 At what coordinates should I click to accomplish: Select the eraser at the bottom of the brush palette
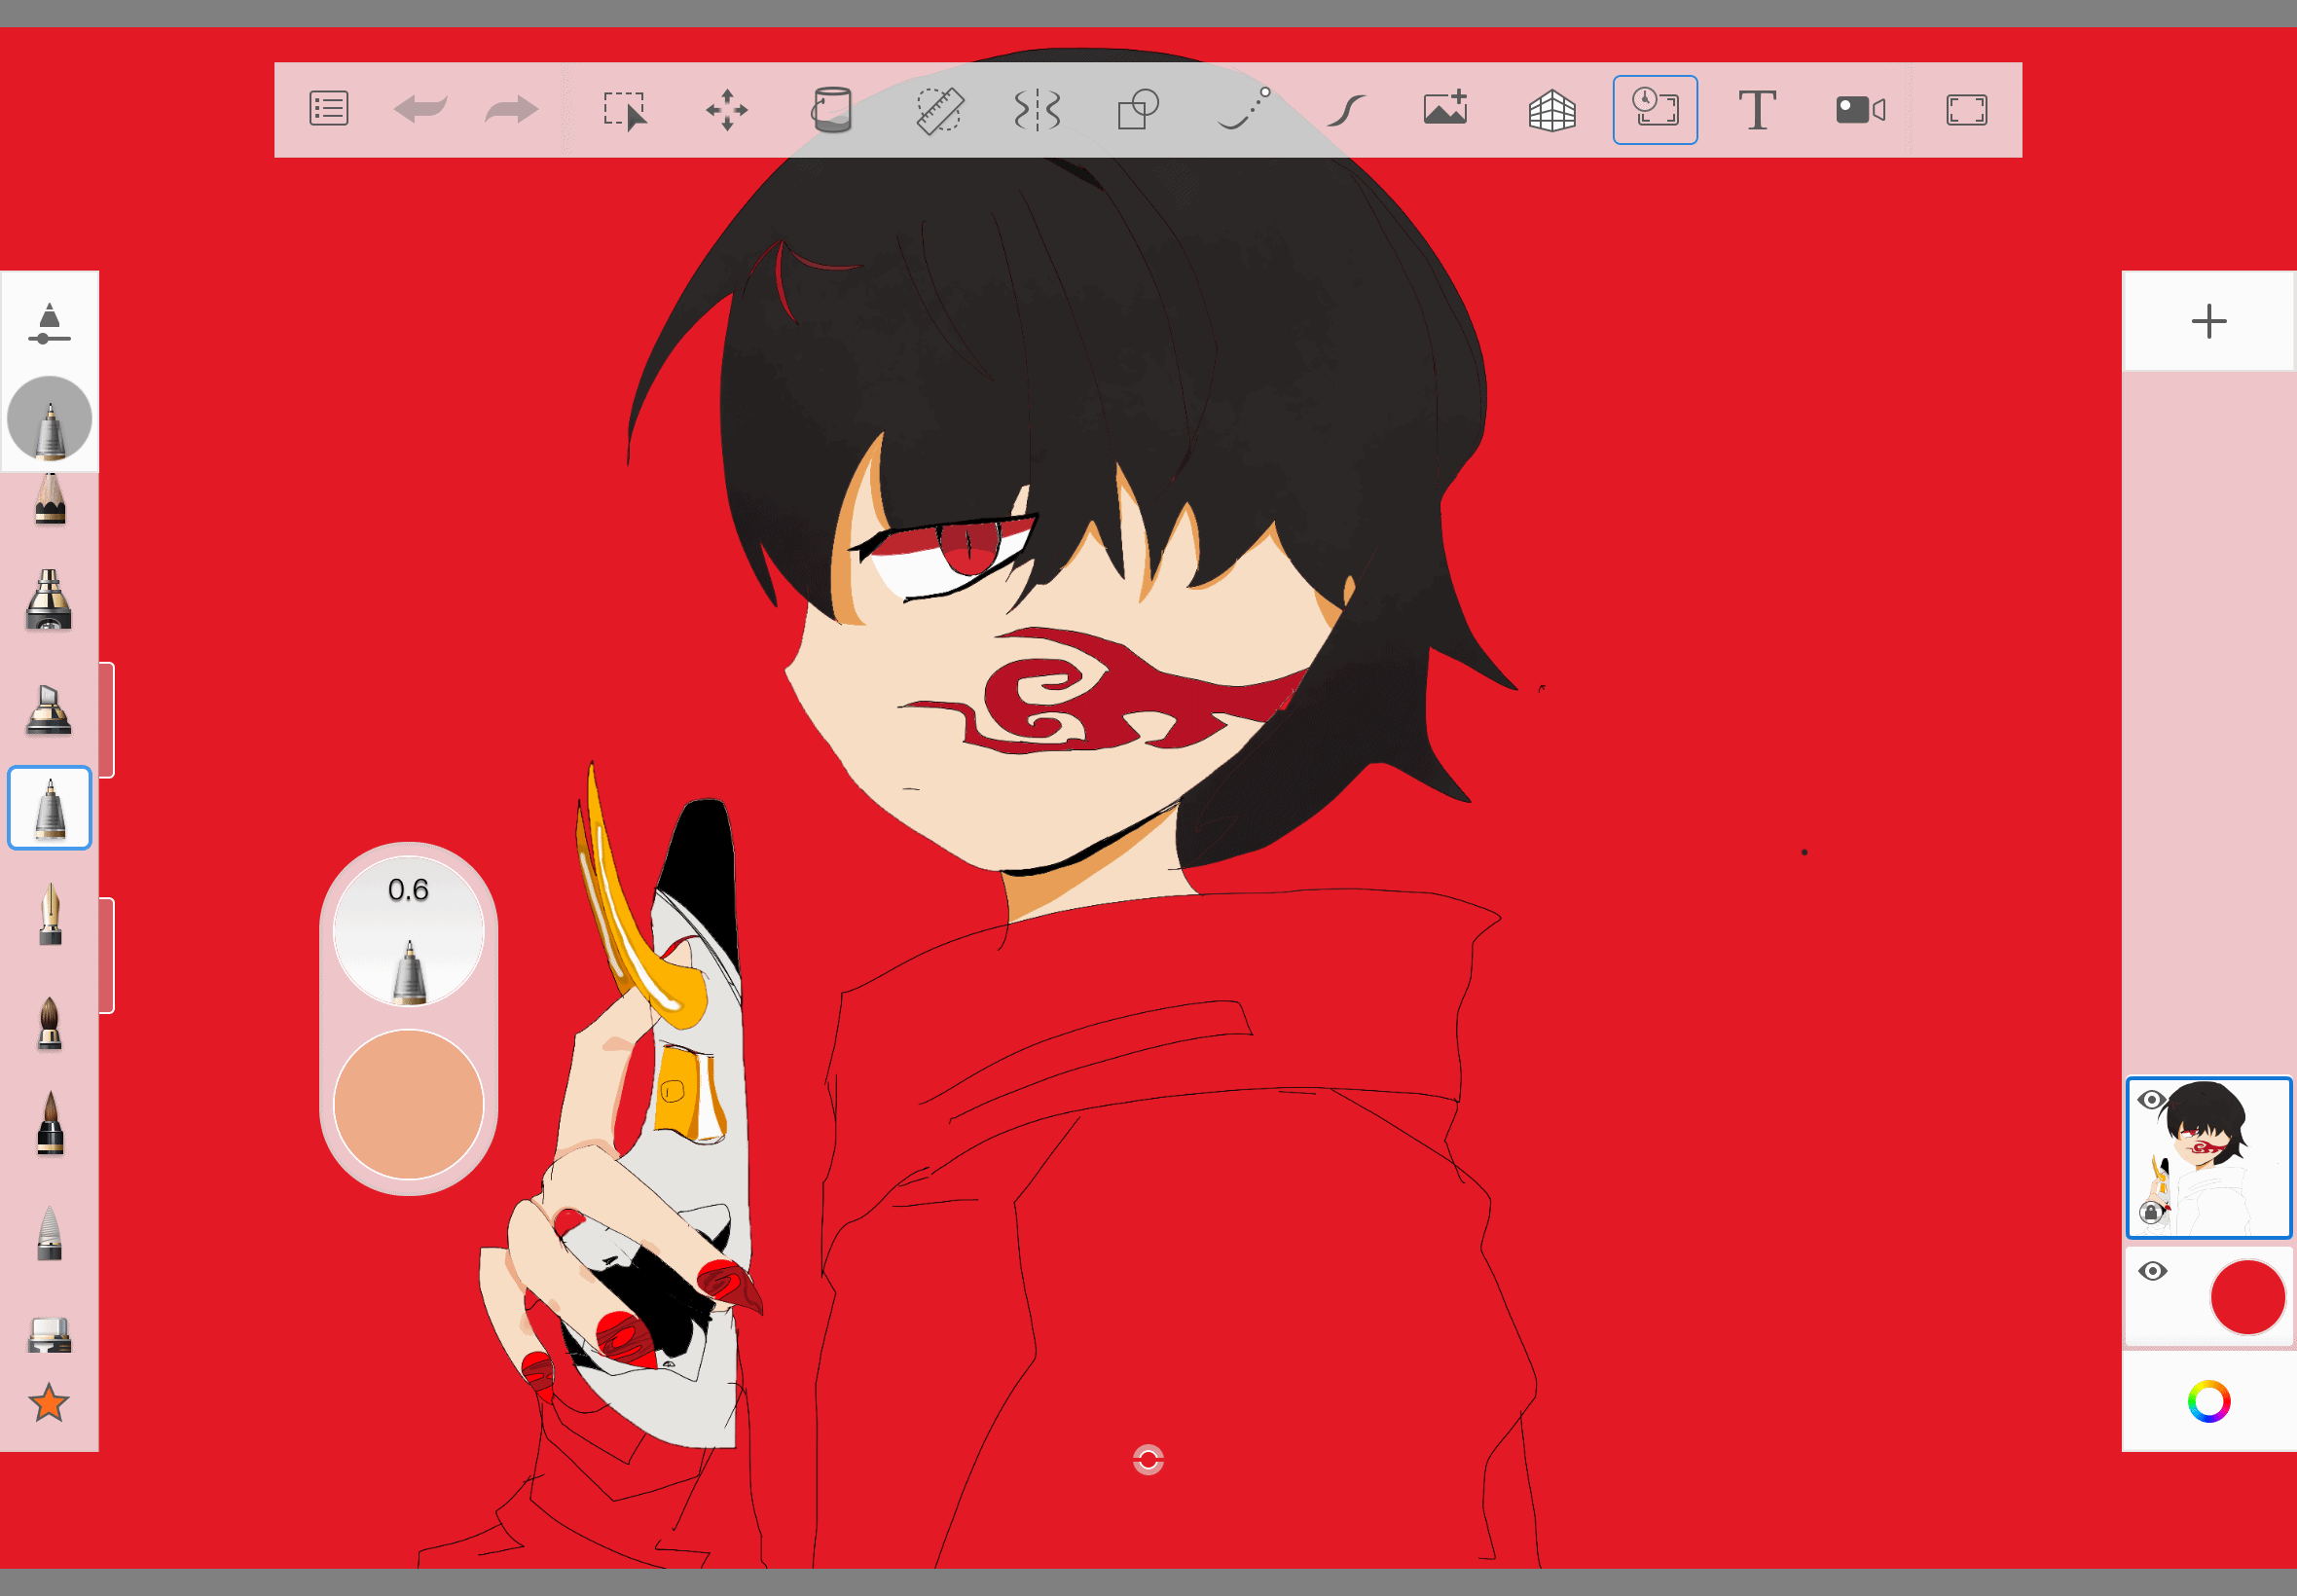50,1334
